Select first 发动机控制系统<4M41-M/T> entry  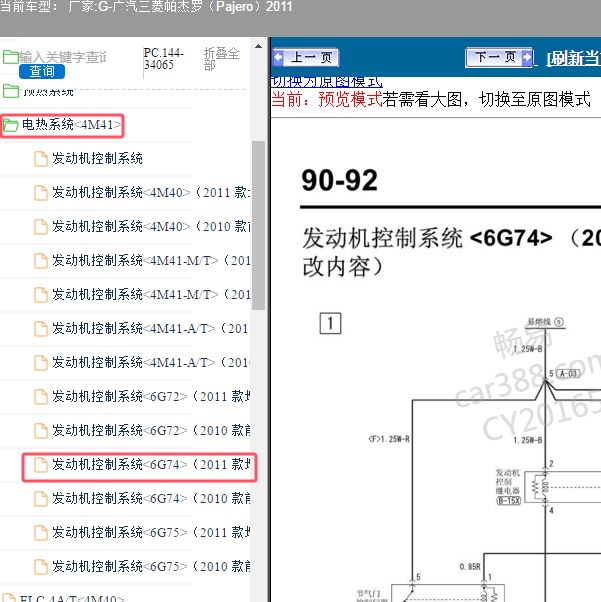coord(151,260)
